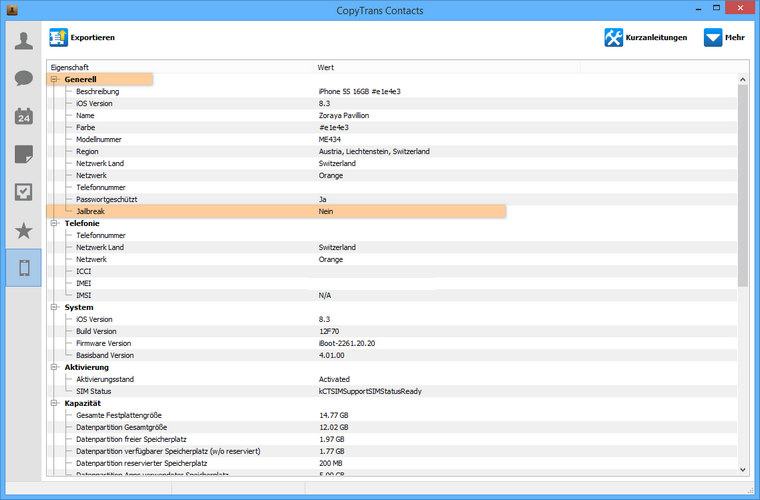Click the value 'kCTSIMSupportSIMStatusReady'
This screenshot has width=760, height=500.
370,391
